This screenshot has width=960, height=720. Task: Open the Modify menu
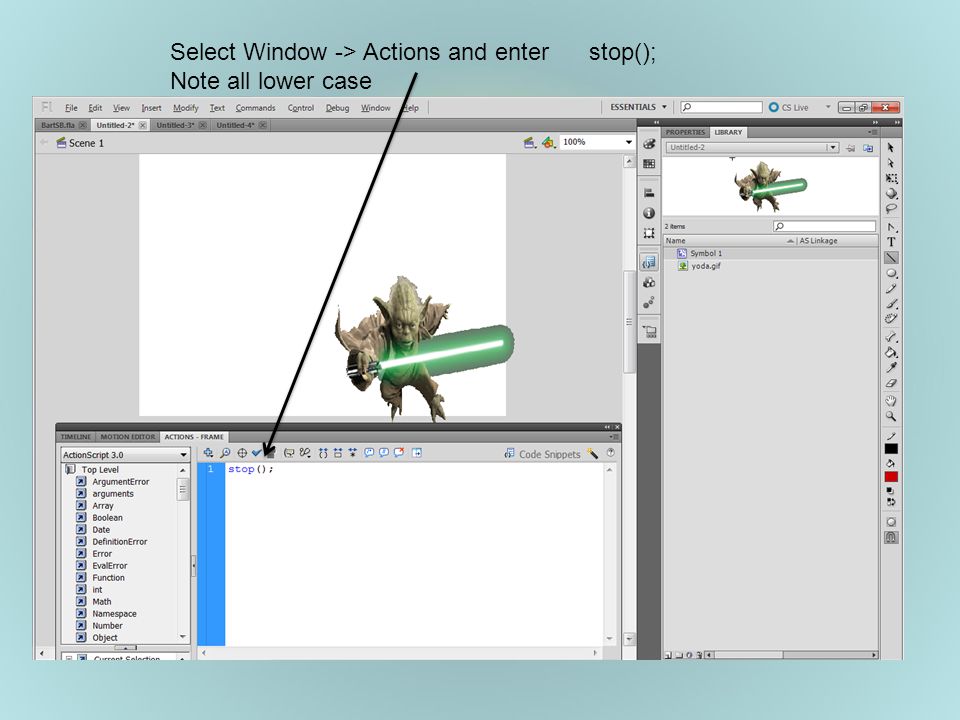186,108
